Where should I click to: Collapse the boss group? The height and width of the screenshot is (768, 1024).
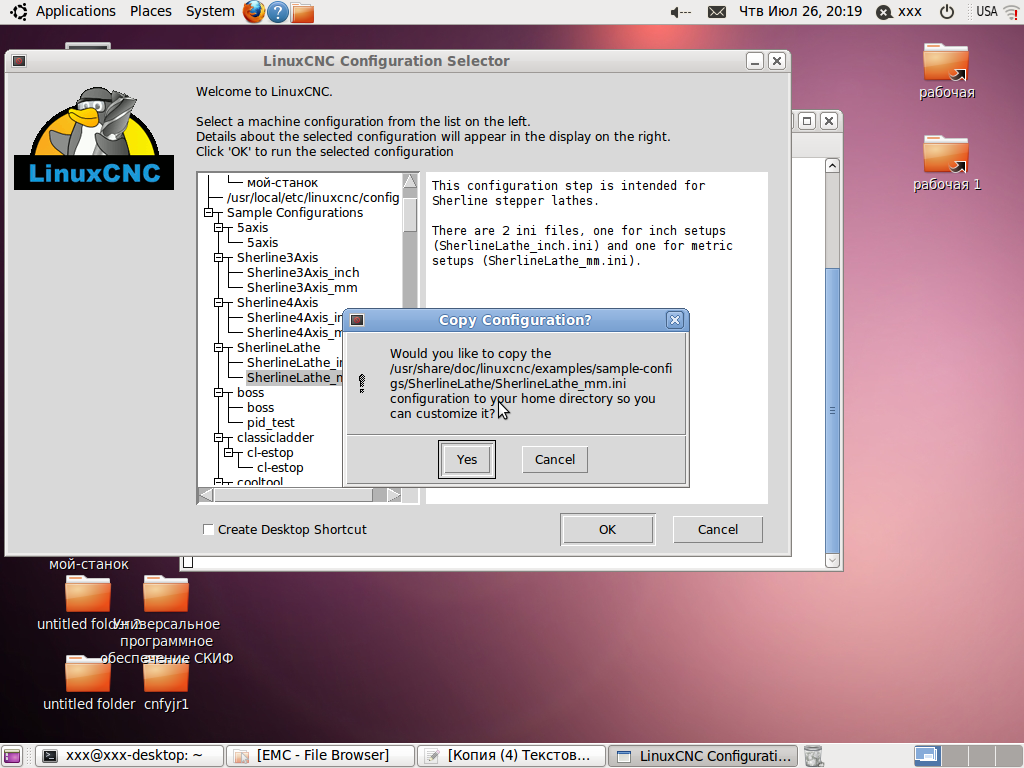click(x=219, y=393)
